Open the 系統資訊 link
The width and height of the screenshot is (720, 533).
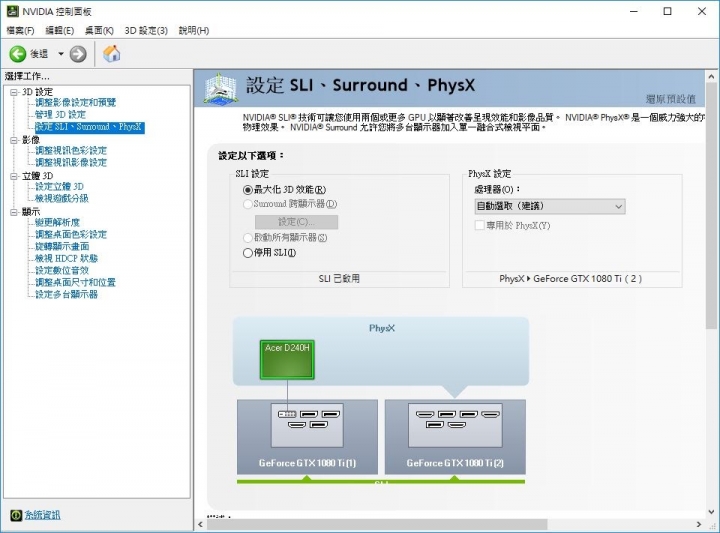pyautogui.click(x=42, y=515)
